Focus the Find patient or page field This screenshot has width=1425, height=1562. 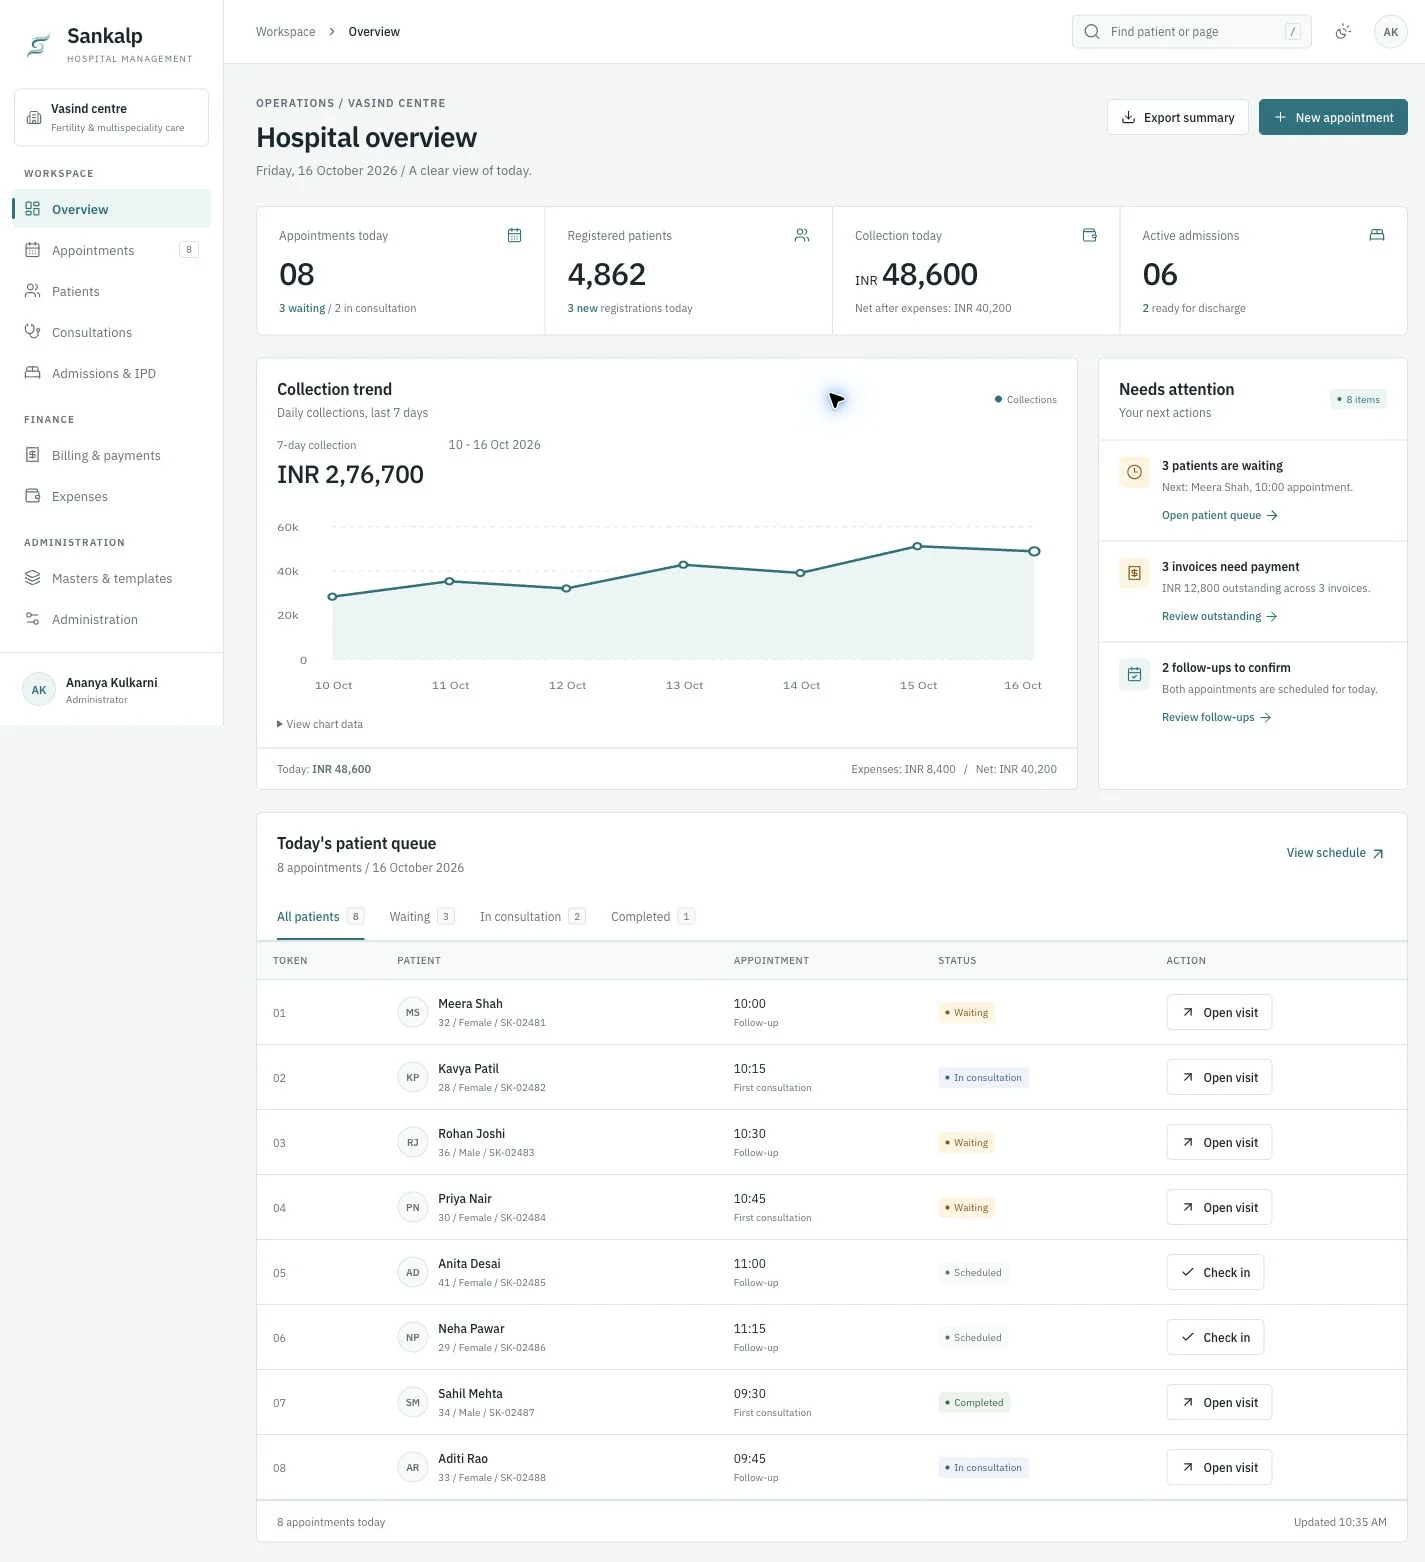(x=1191, y=32)
